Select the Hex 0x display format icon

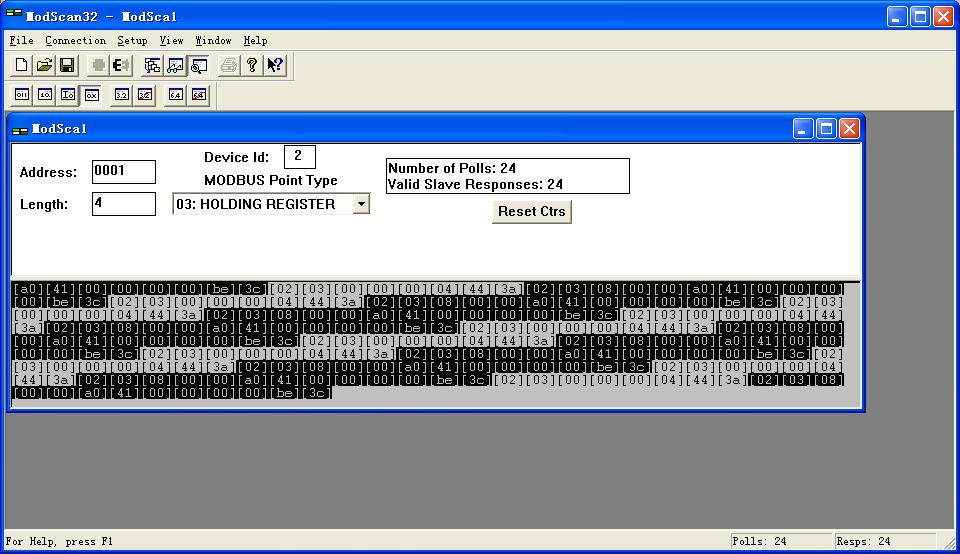pos(91,95)
